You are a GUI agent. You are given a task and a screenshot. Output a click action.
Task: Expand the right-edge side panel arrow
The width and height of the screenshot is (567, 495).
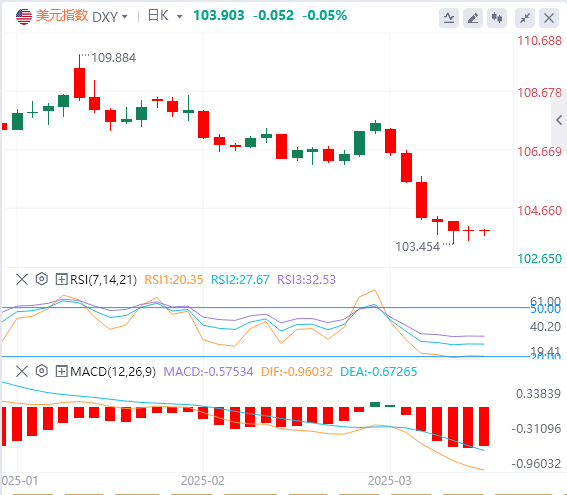[x=559, y=120]
